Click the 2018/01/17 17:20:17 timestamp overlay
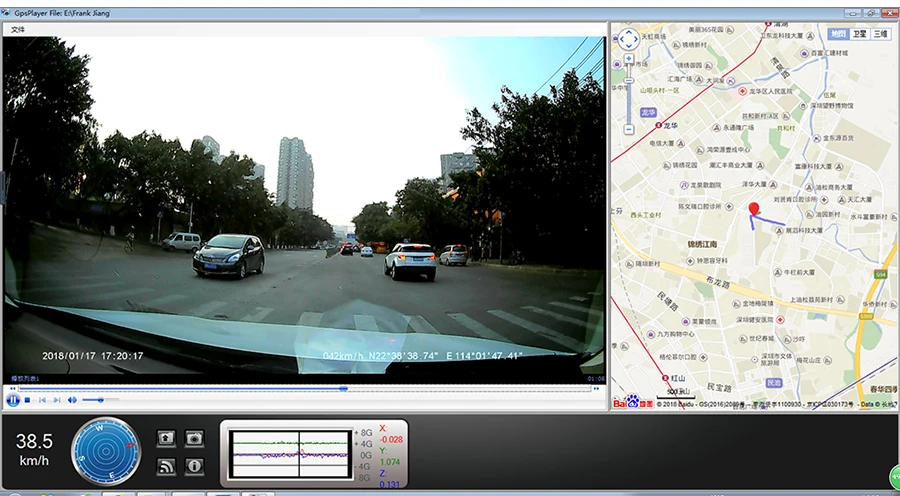Image resolution: width=900 pixels, height=496 pixels. pos(92,356)
